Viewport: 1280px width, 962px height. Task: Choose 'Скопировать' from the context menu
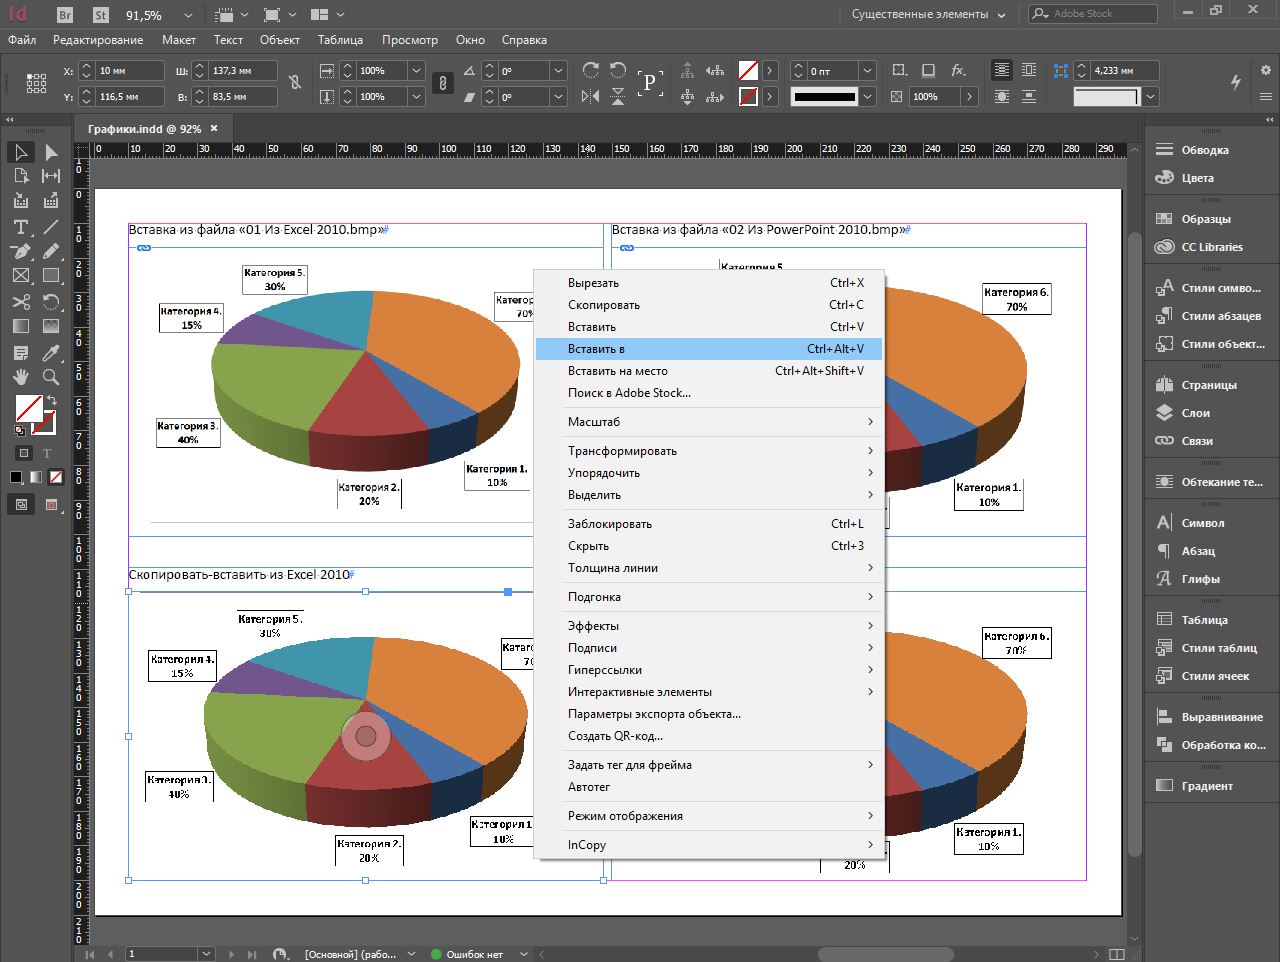point(604,305)
